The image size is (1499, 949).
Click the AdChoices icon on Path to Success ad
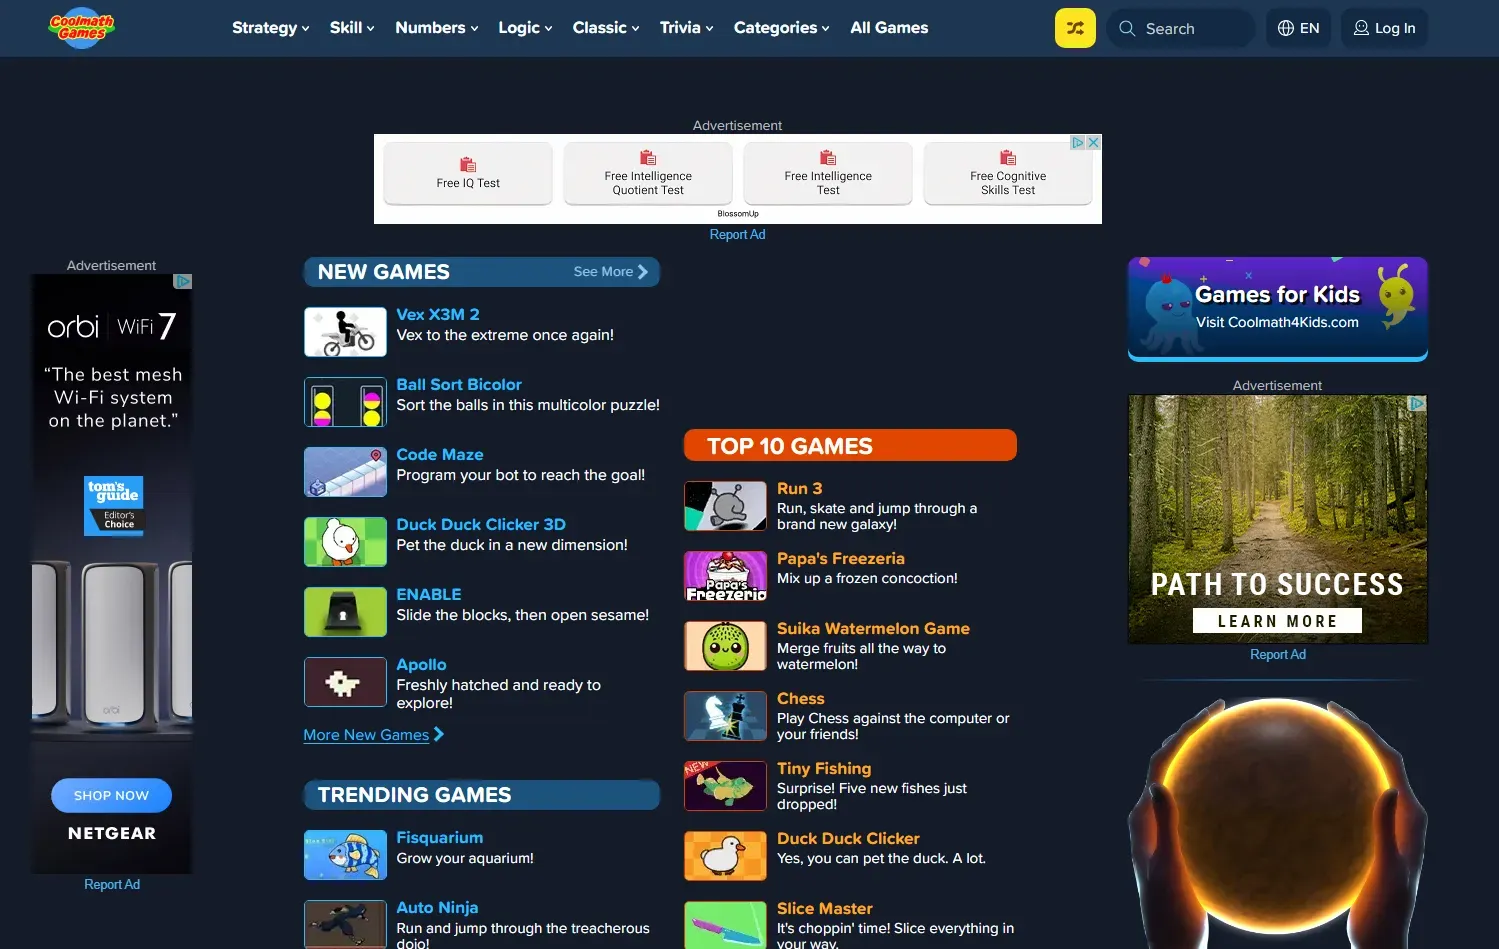pyautogui.click(x=1417, y=403)
